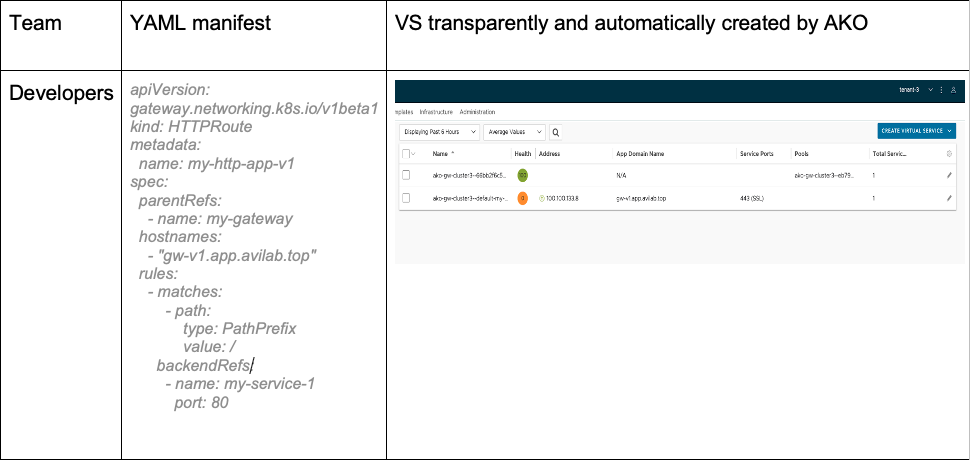Edit the ako-gw-cluster3--66bb2f6c5 virtual service pencil
970x460 pixels.
pyautogui.click(x=949, y=175)
